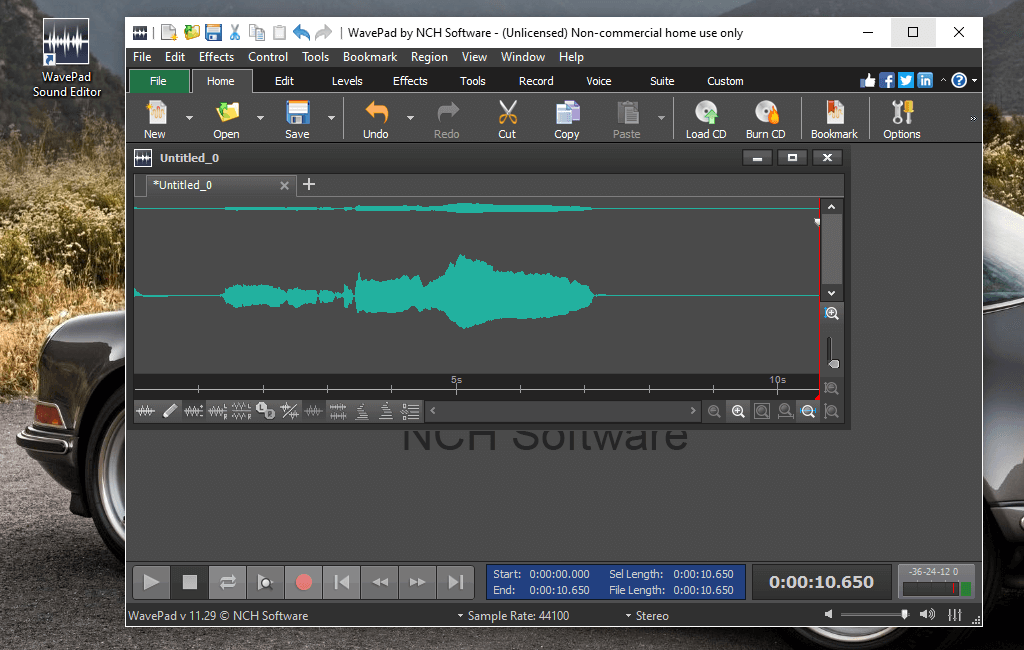
Task: Click the zoom to selection magnifier icon
Action: 785,411
